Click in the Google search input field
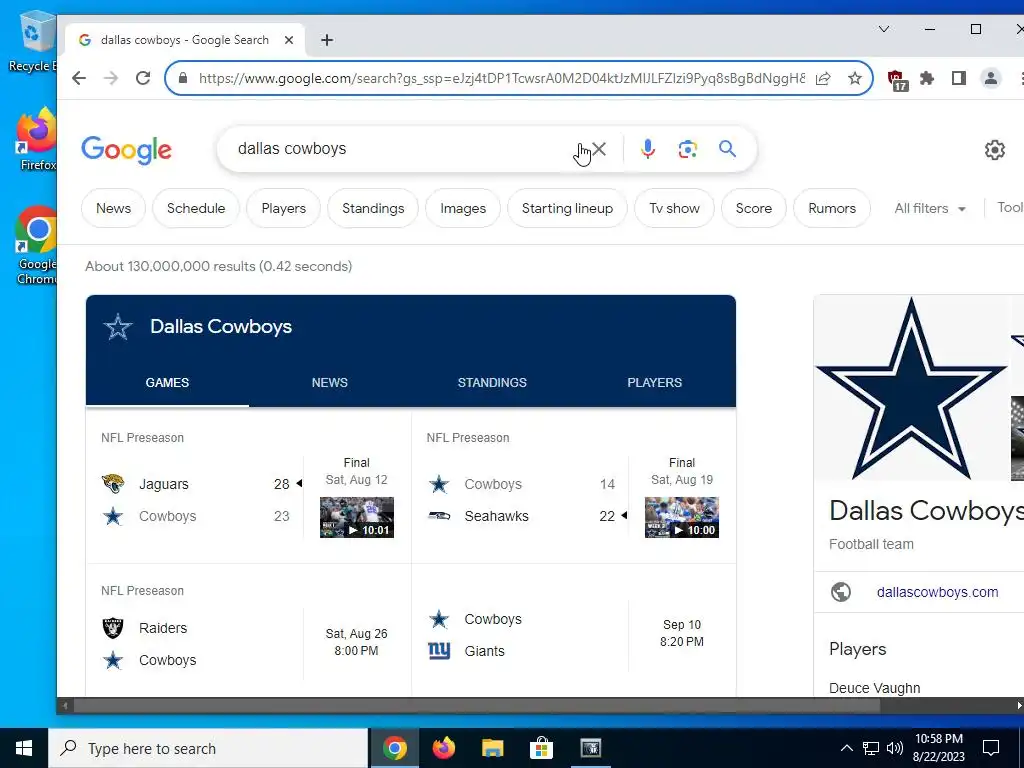The width and height of the screenshot is (1024, 768). pyautogui.click(x=398, y=149)
